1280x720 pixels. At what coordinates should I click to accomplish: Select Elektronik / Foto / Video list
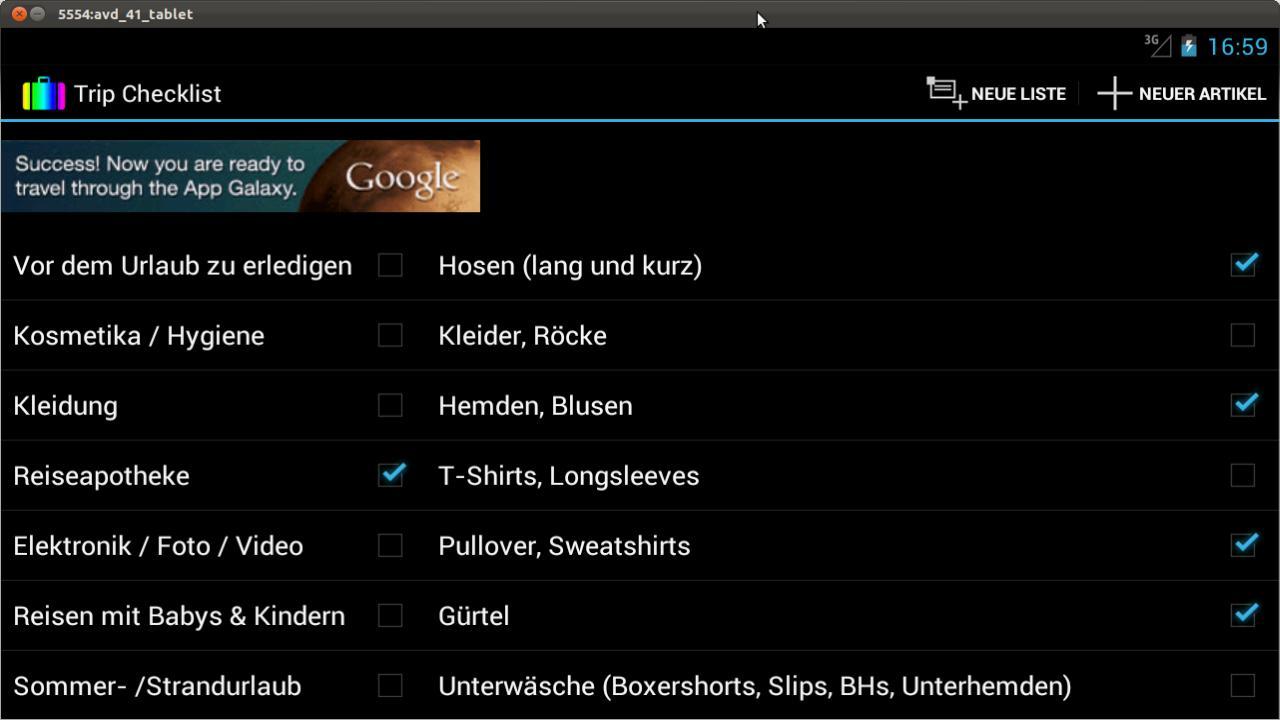pyautogui.click(x=158, y=545)
